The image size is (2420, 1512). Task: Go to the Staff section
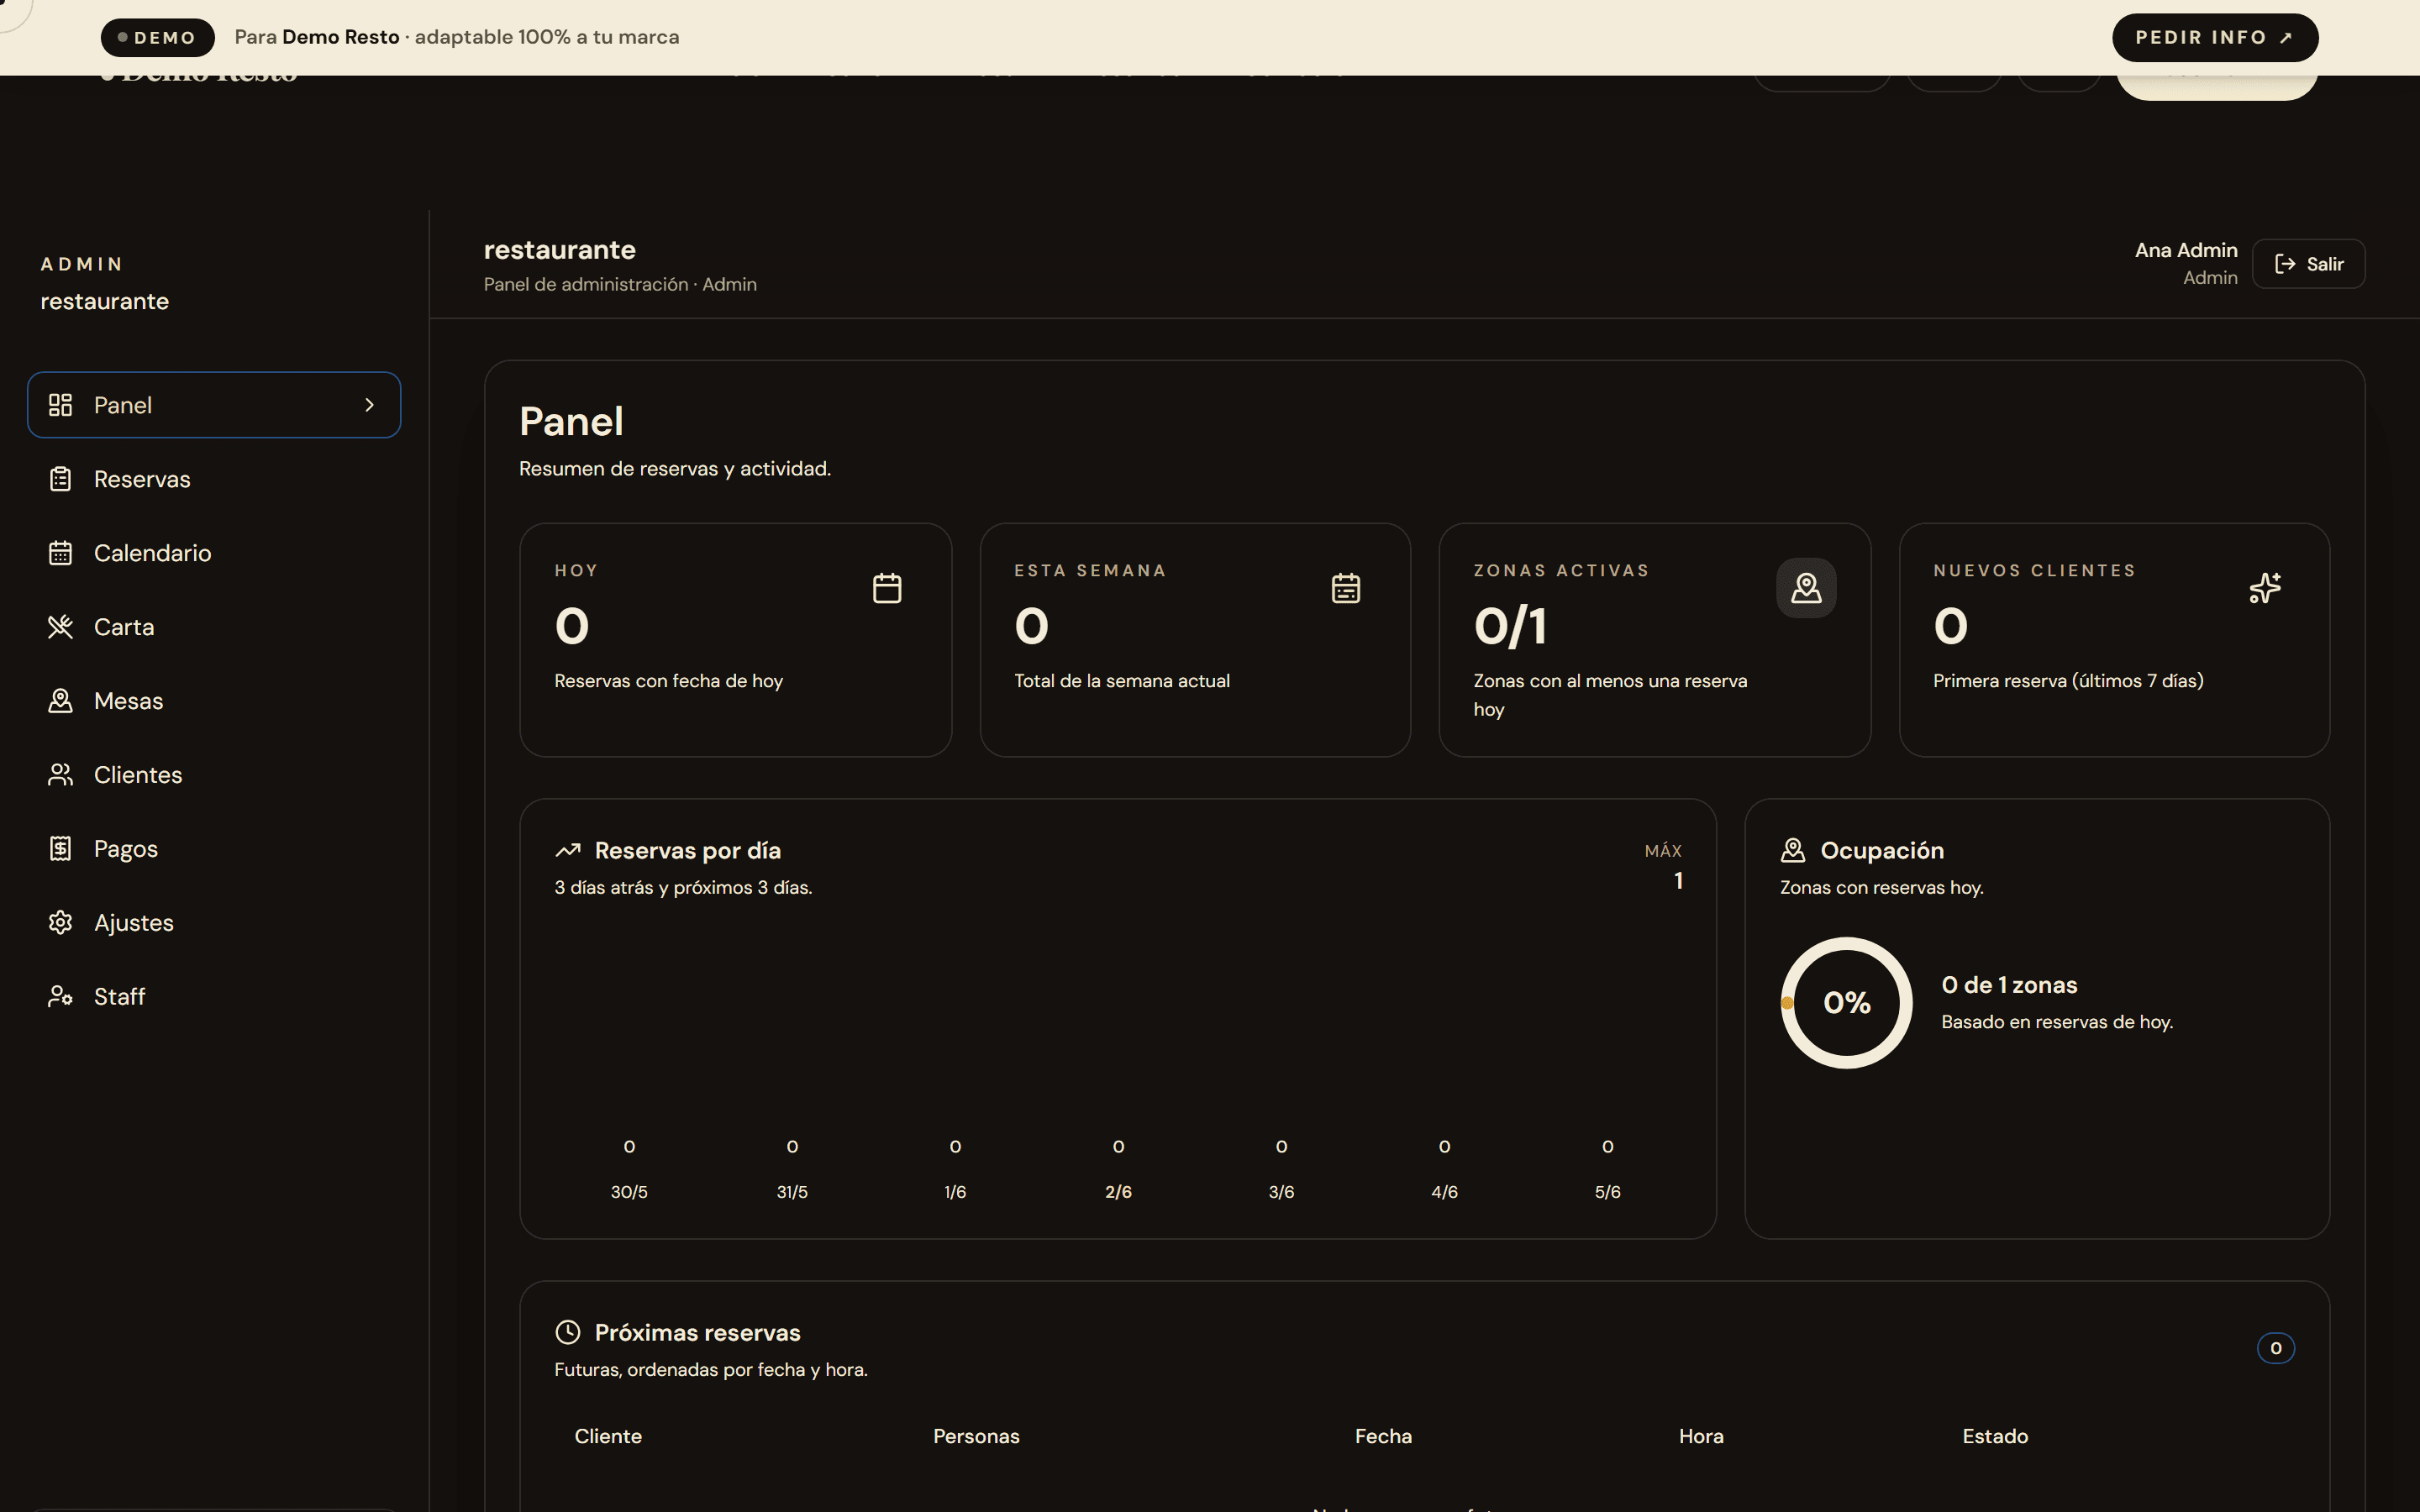coord(214,997)
